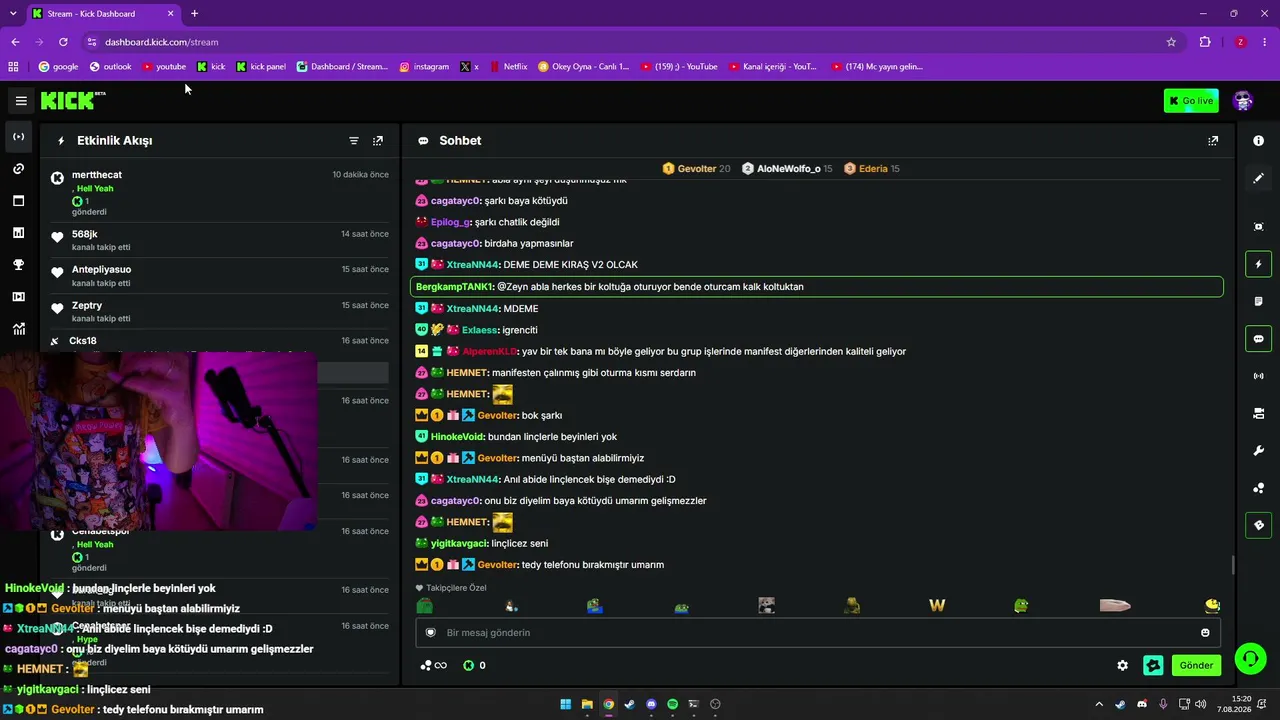The image size is (1280, 720).
Task: Click the Kicks balance showing 0
Action: tap(474, 665)
